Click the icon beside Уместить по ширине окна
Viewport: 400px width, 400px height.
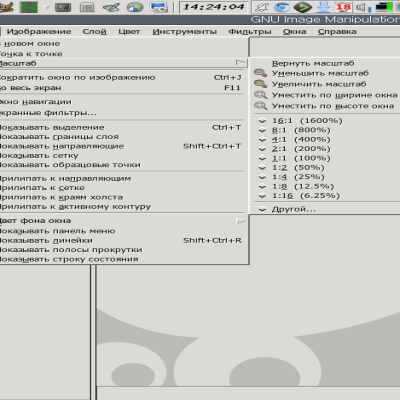click(260, 95)
